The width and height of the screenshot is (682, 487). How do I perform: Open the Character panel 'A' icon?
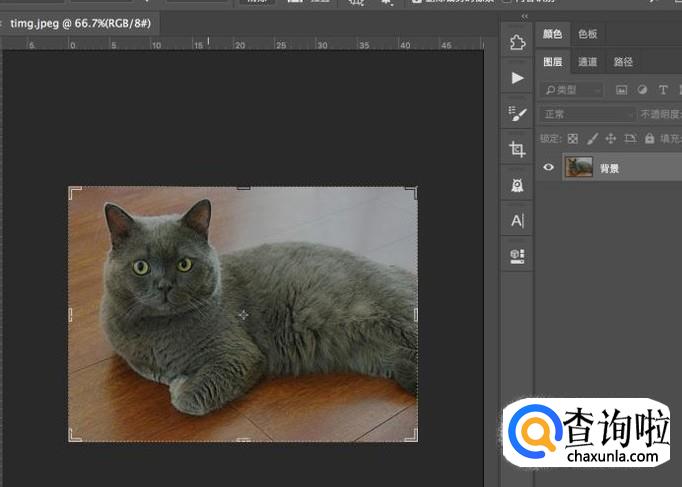tap(517, 220)
